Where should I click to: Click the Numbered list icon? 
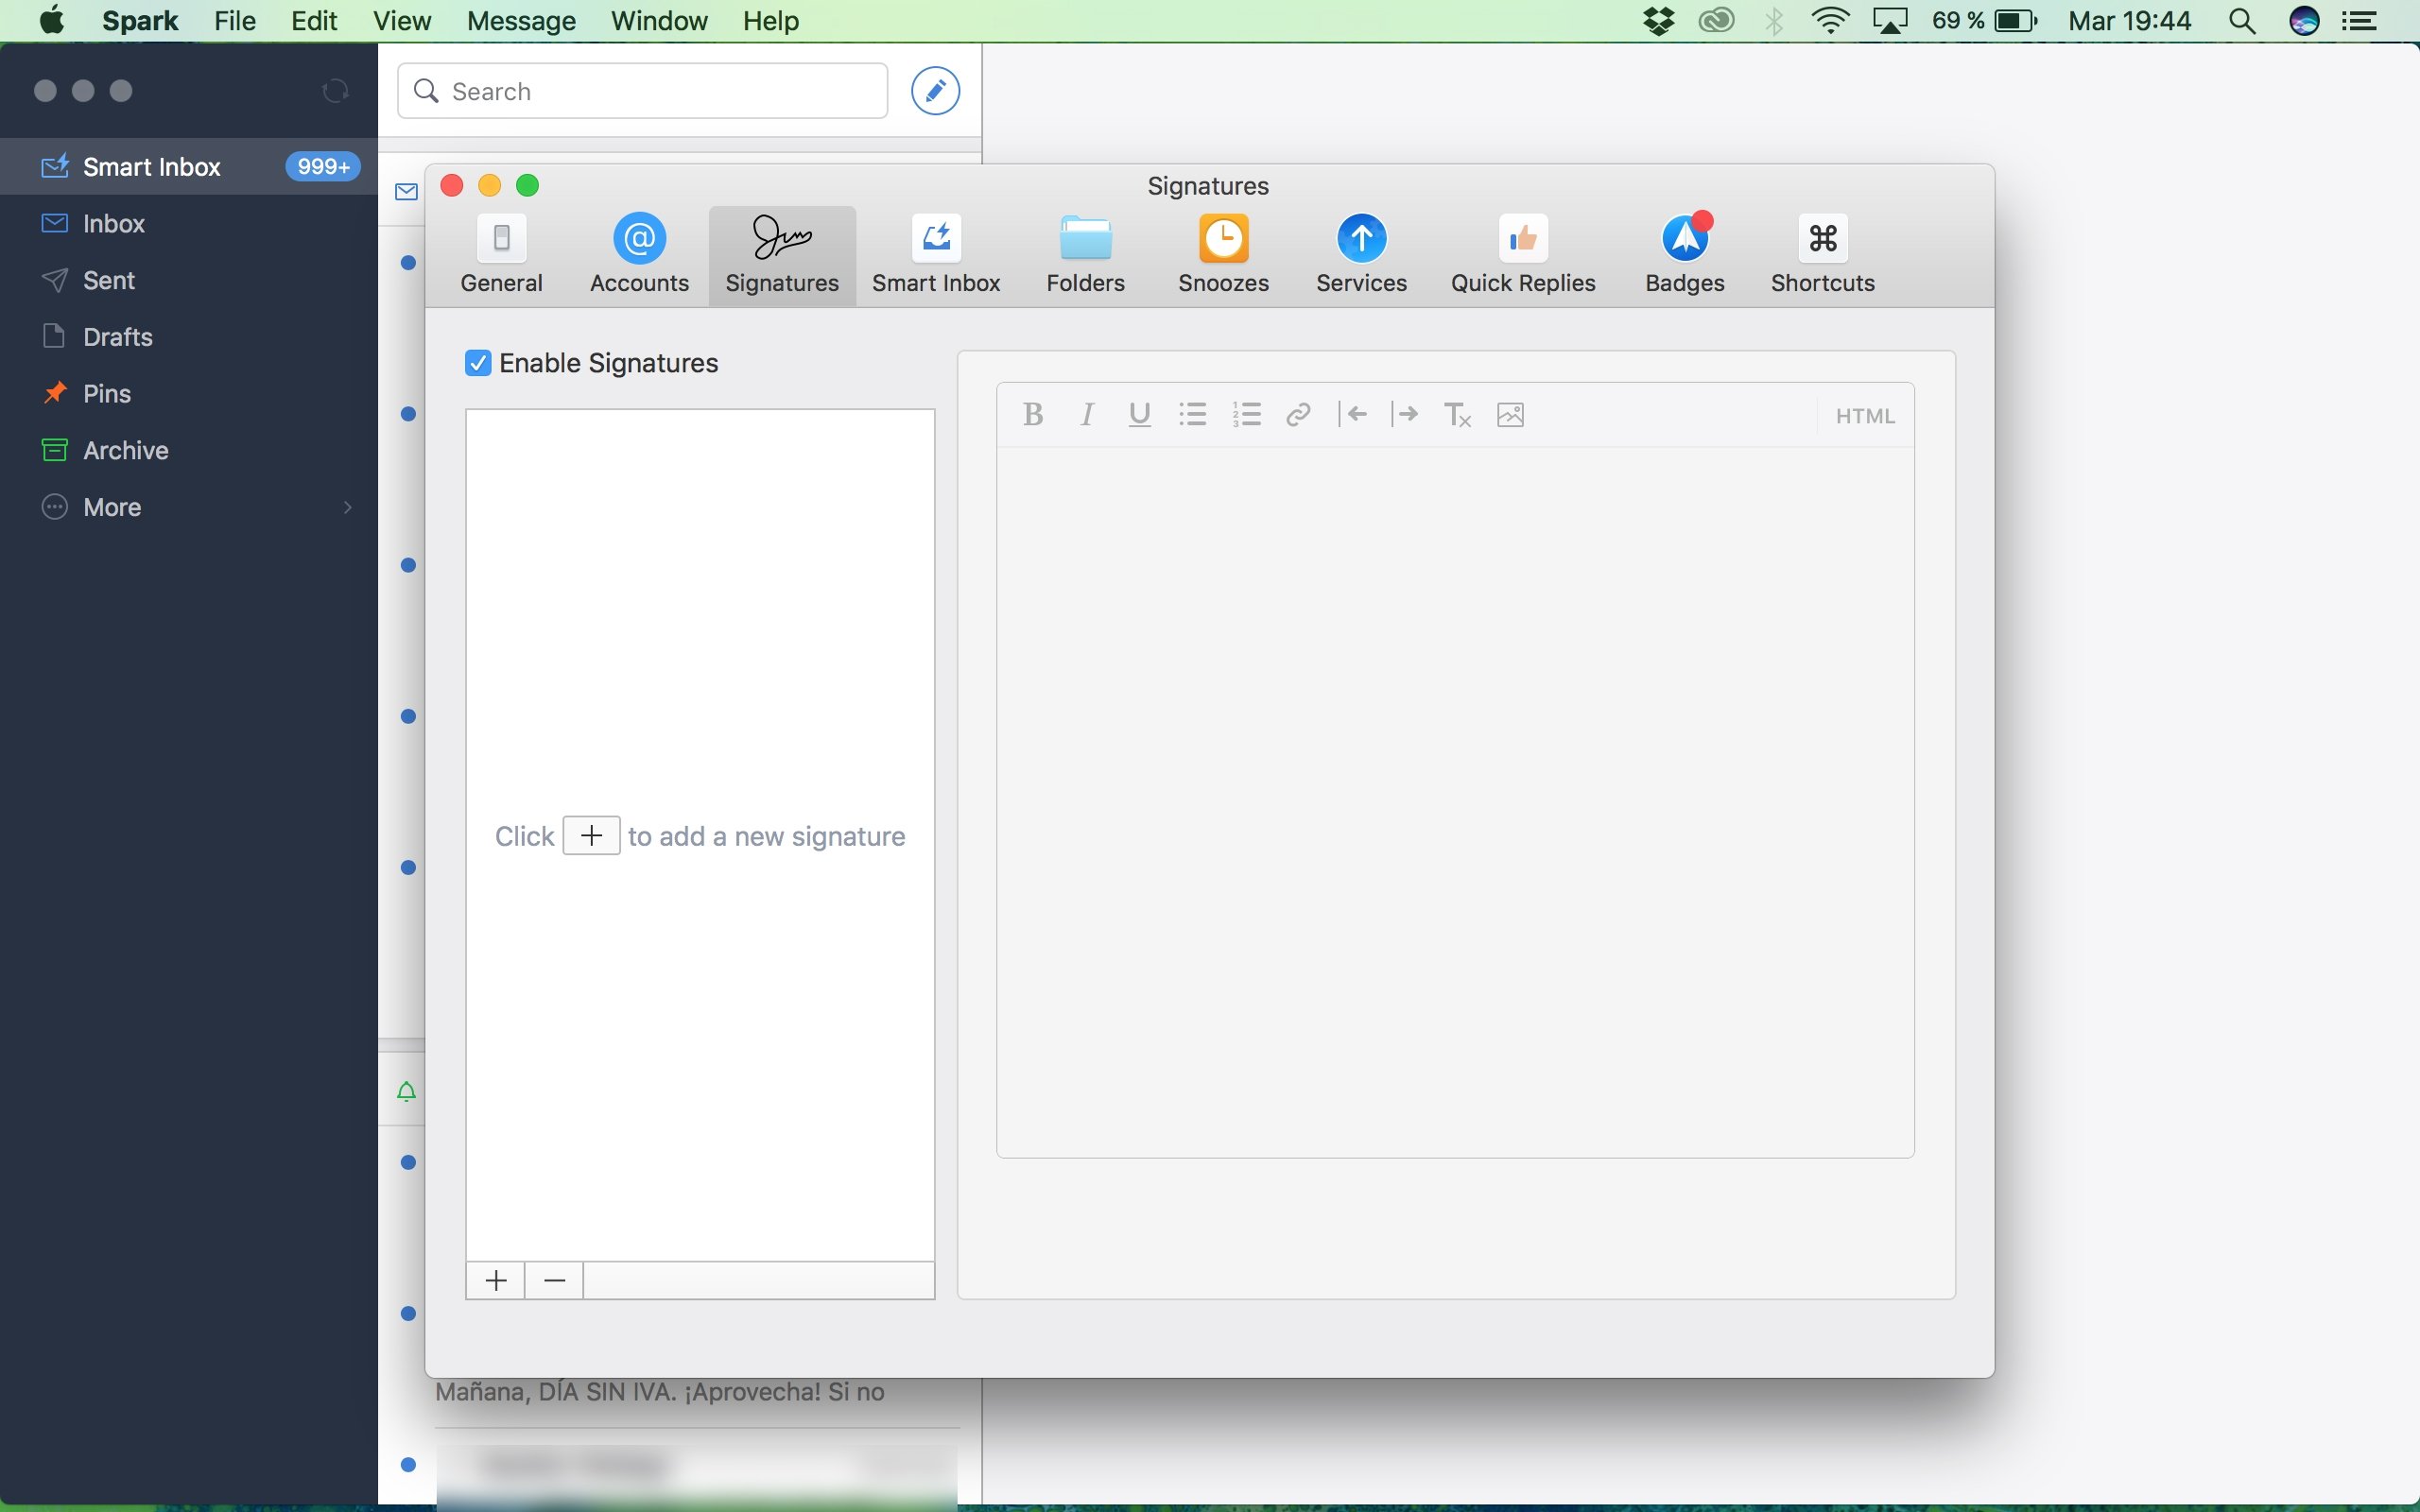pos(1248,415)
